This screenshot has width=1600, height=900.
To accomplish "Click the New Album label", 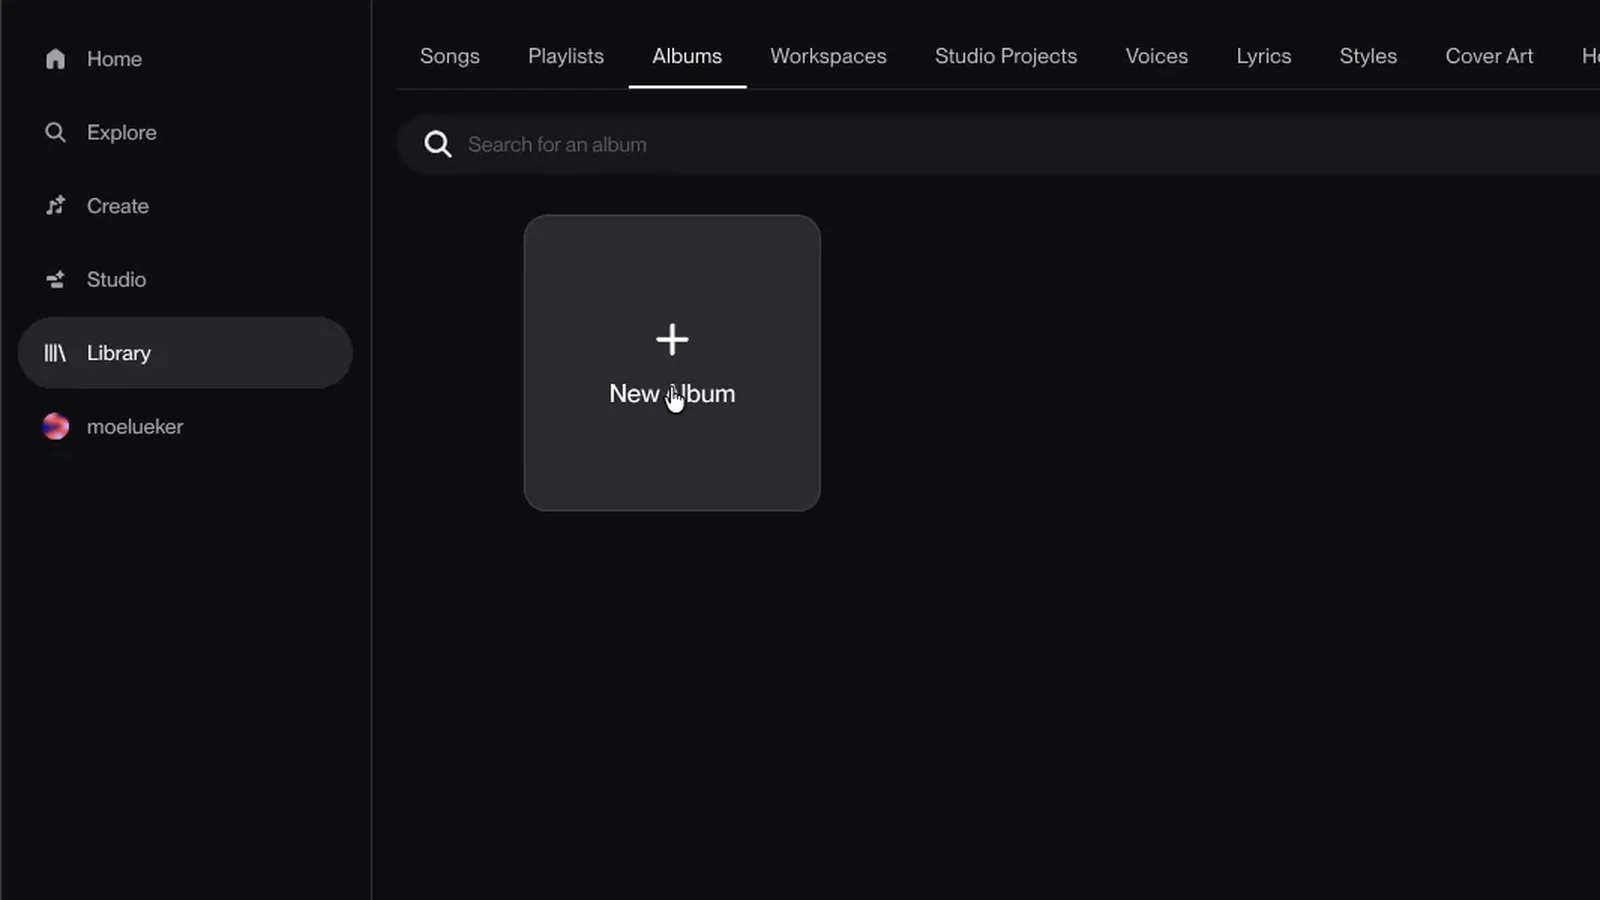I will [672, 394].
